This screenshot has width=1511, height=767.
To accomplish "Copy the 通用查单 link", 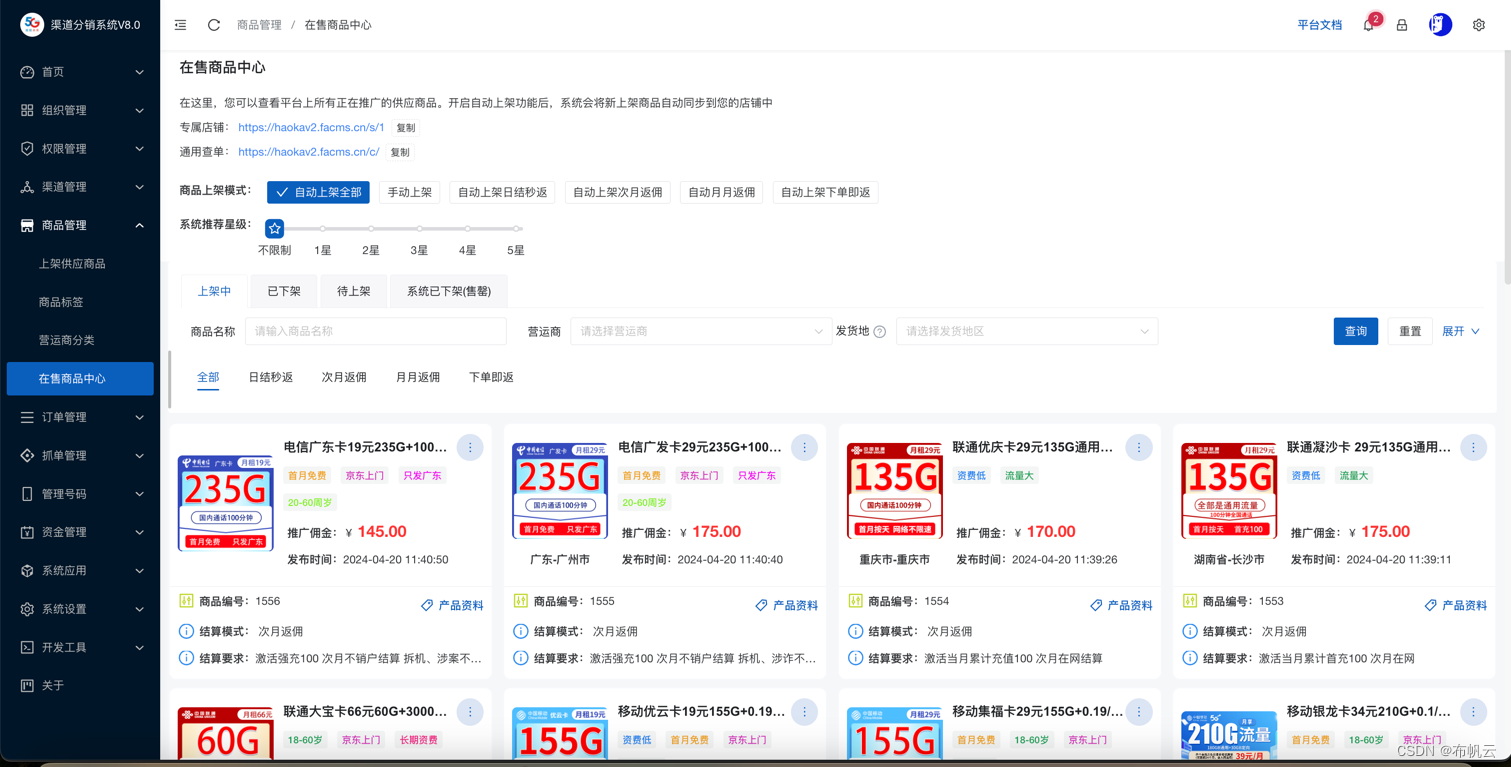I will click(x=400, y=152).
